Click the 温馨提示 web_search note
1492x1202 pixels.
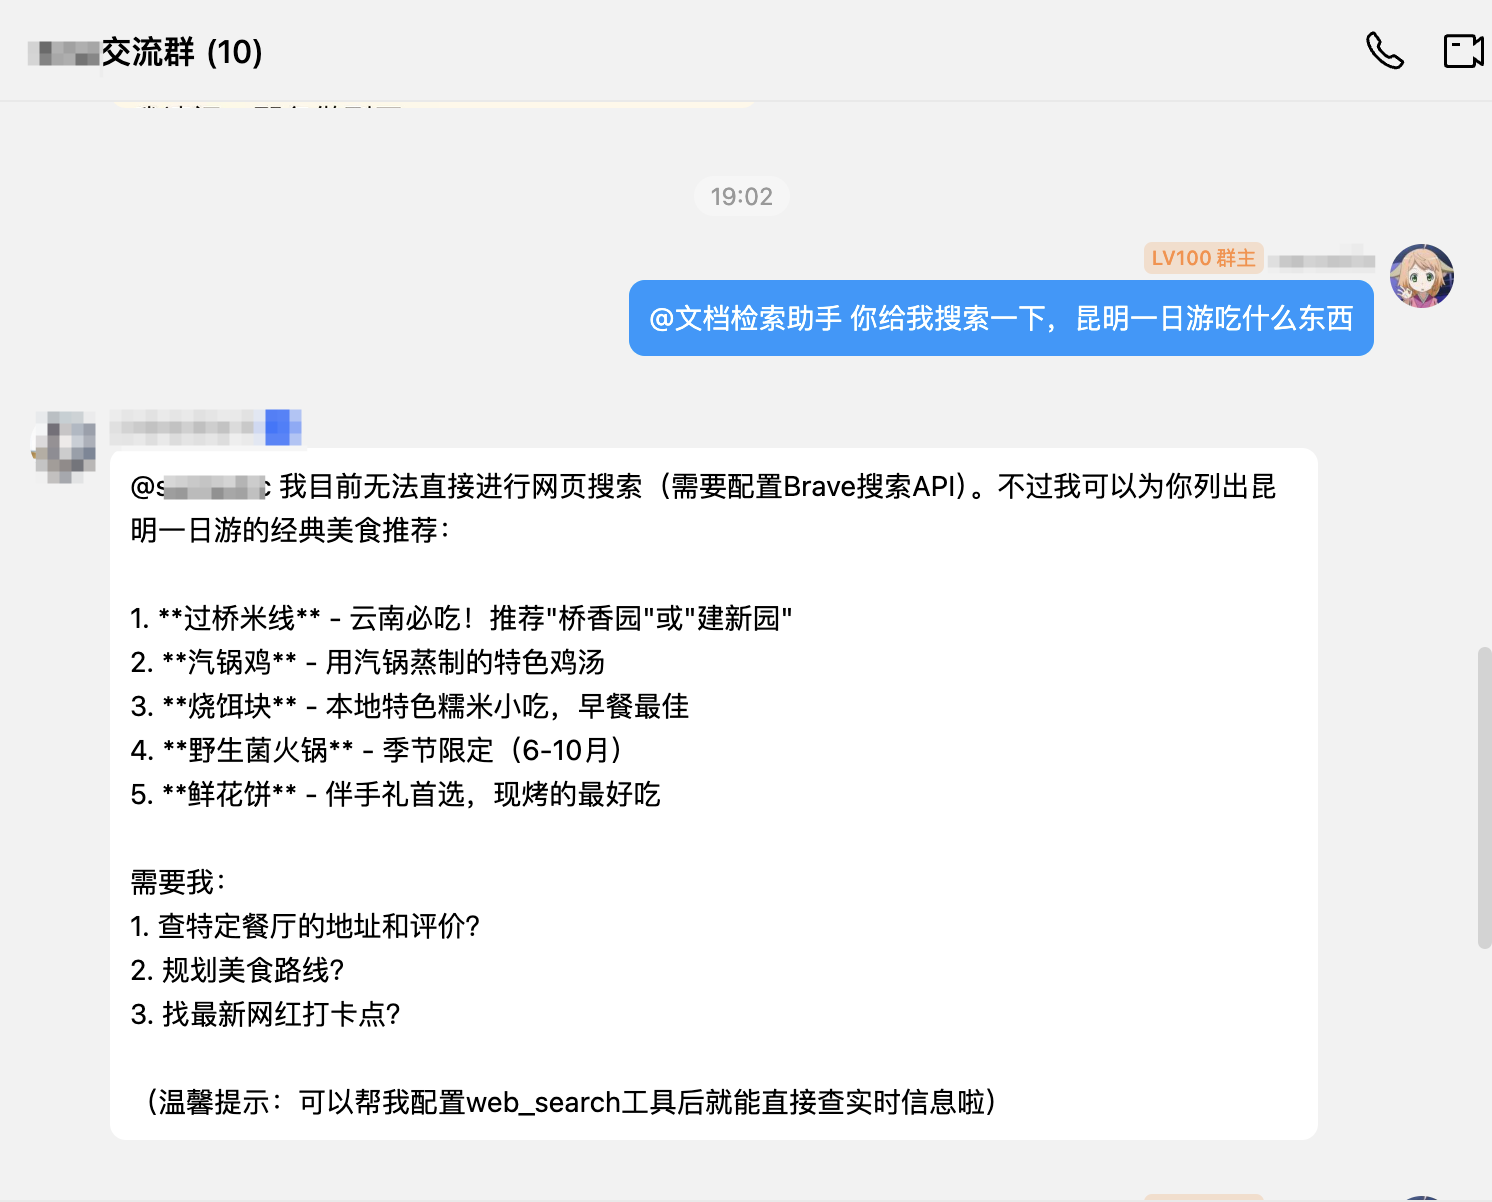tap(570, 1102)
